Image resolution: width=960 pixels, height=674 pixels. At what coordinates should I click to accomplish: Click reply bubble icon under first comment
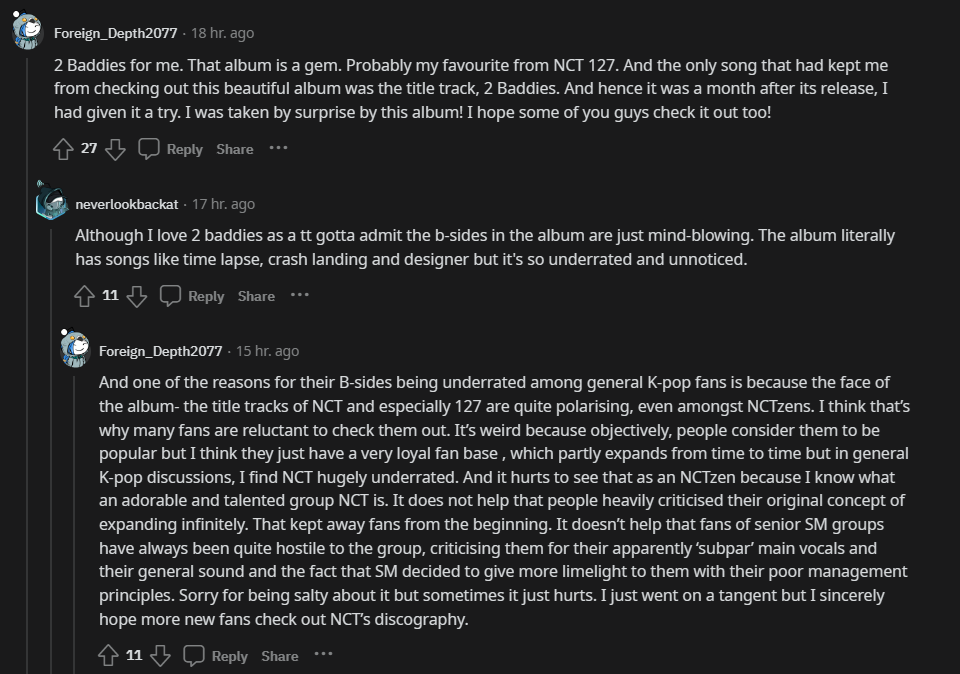[x=149, y=149]
